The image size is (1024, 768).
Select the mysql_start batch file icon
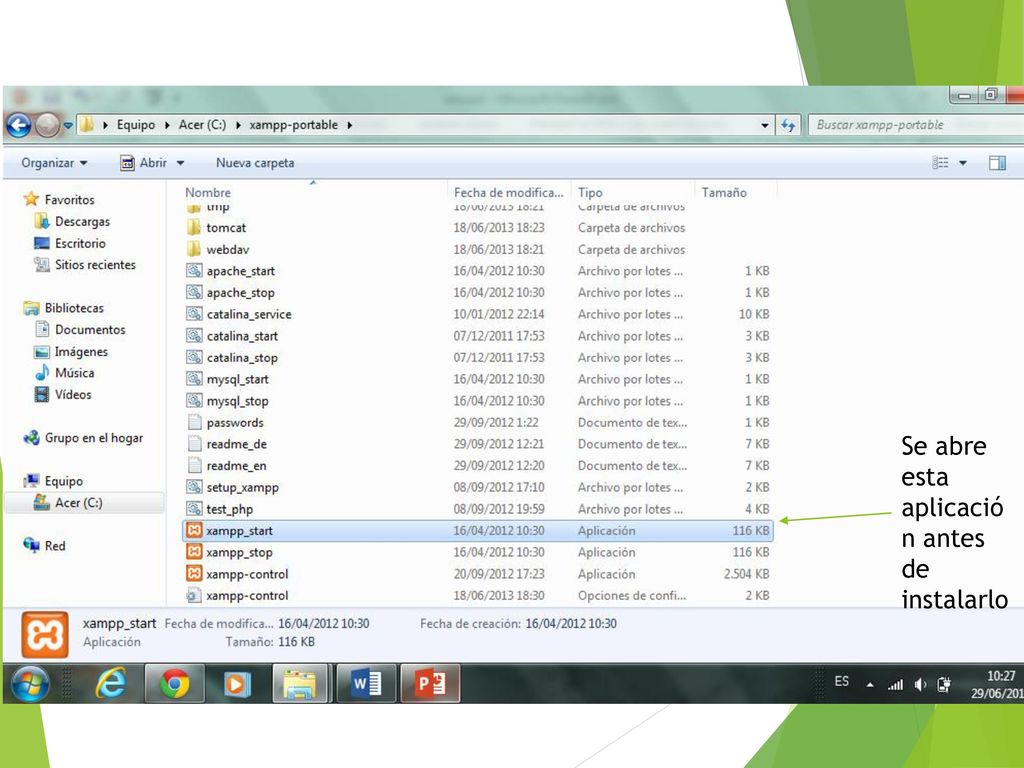[194, 379]
